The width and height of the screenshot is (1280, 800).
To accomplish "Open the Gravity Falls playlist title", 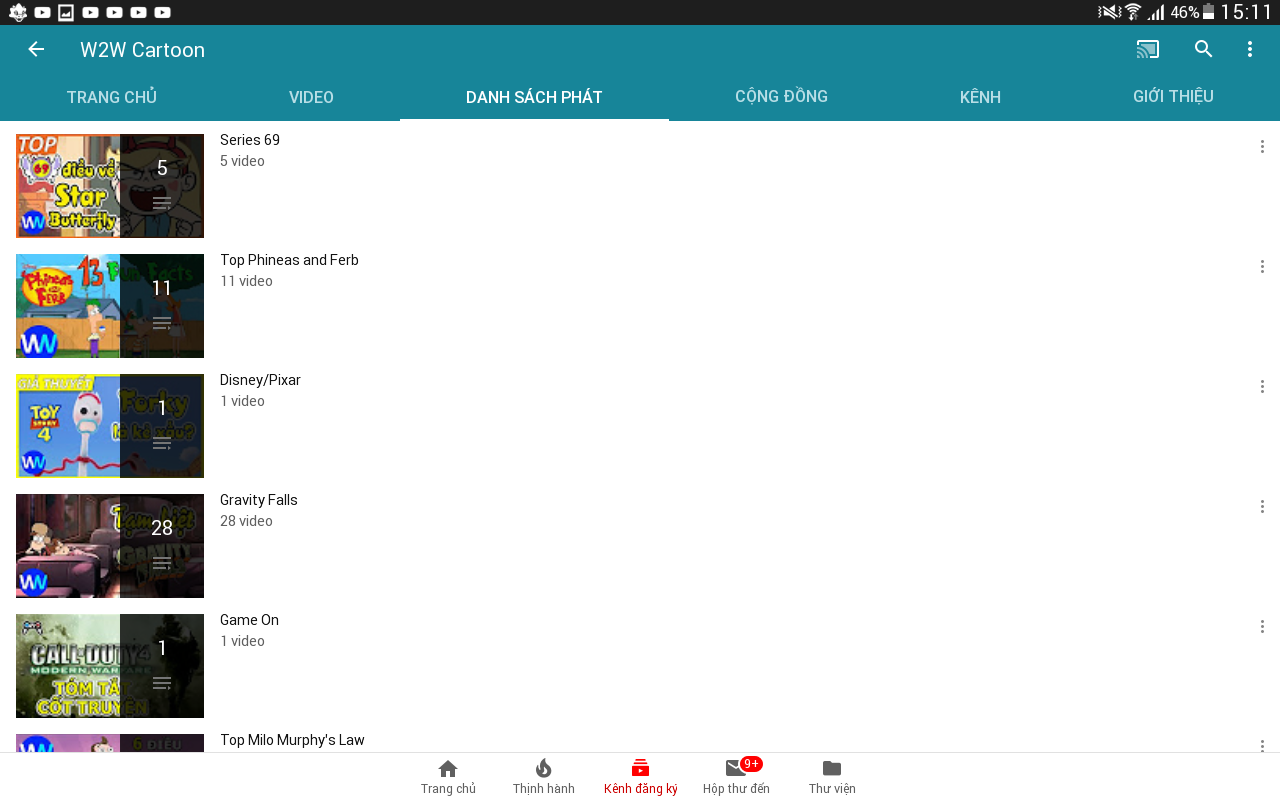I will 259,500.
